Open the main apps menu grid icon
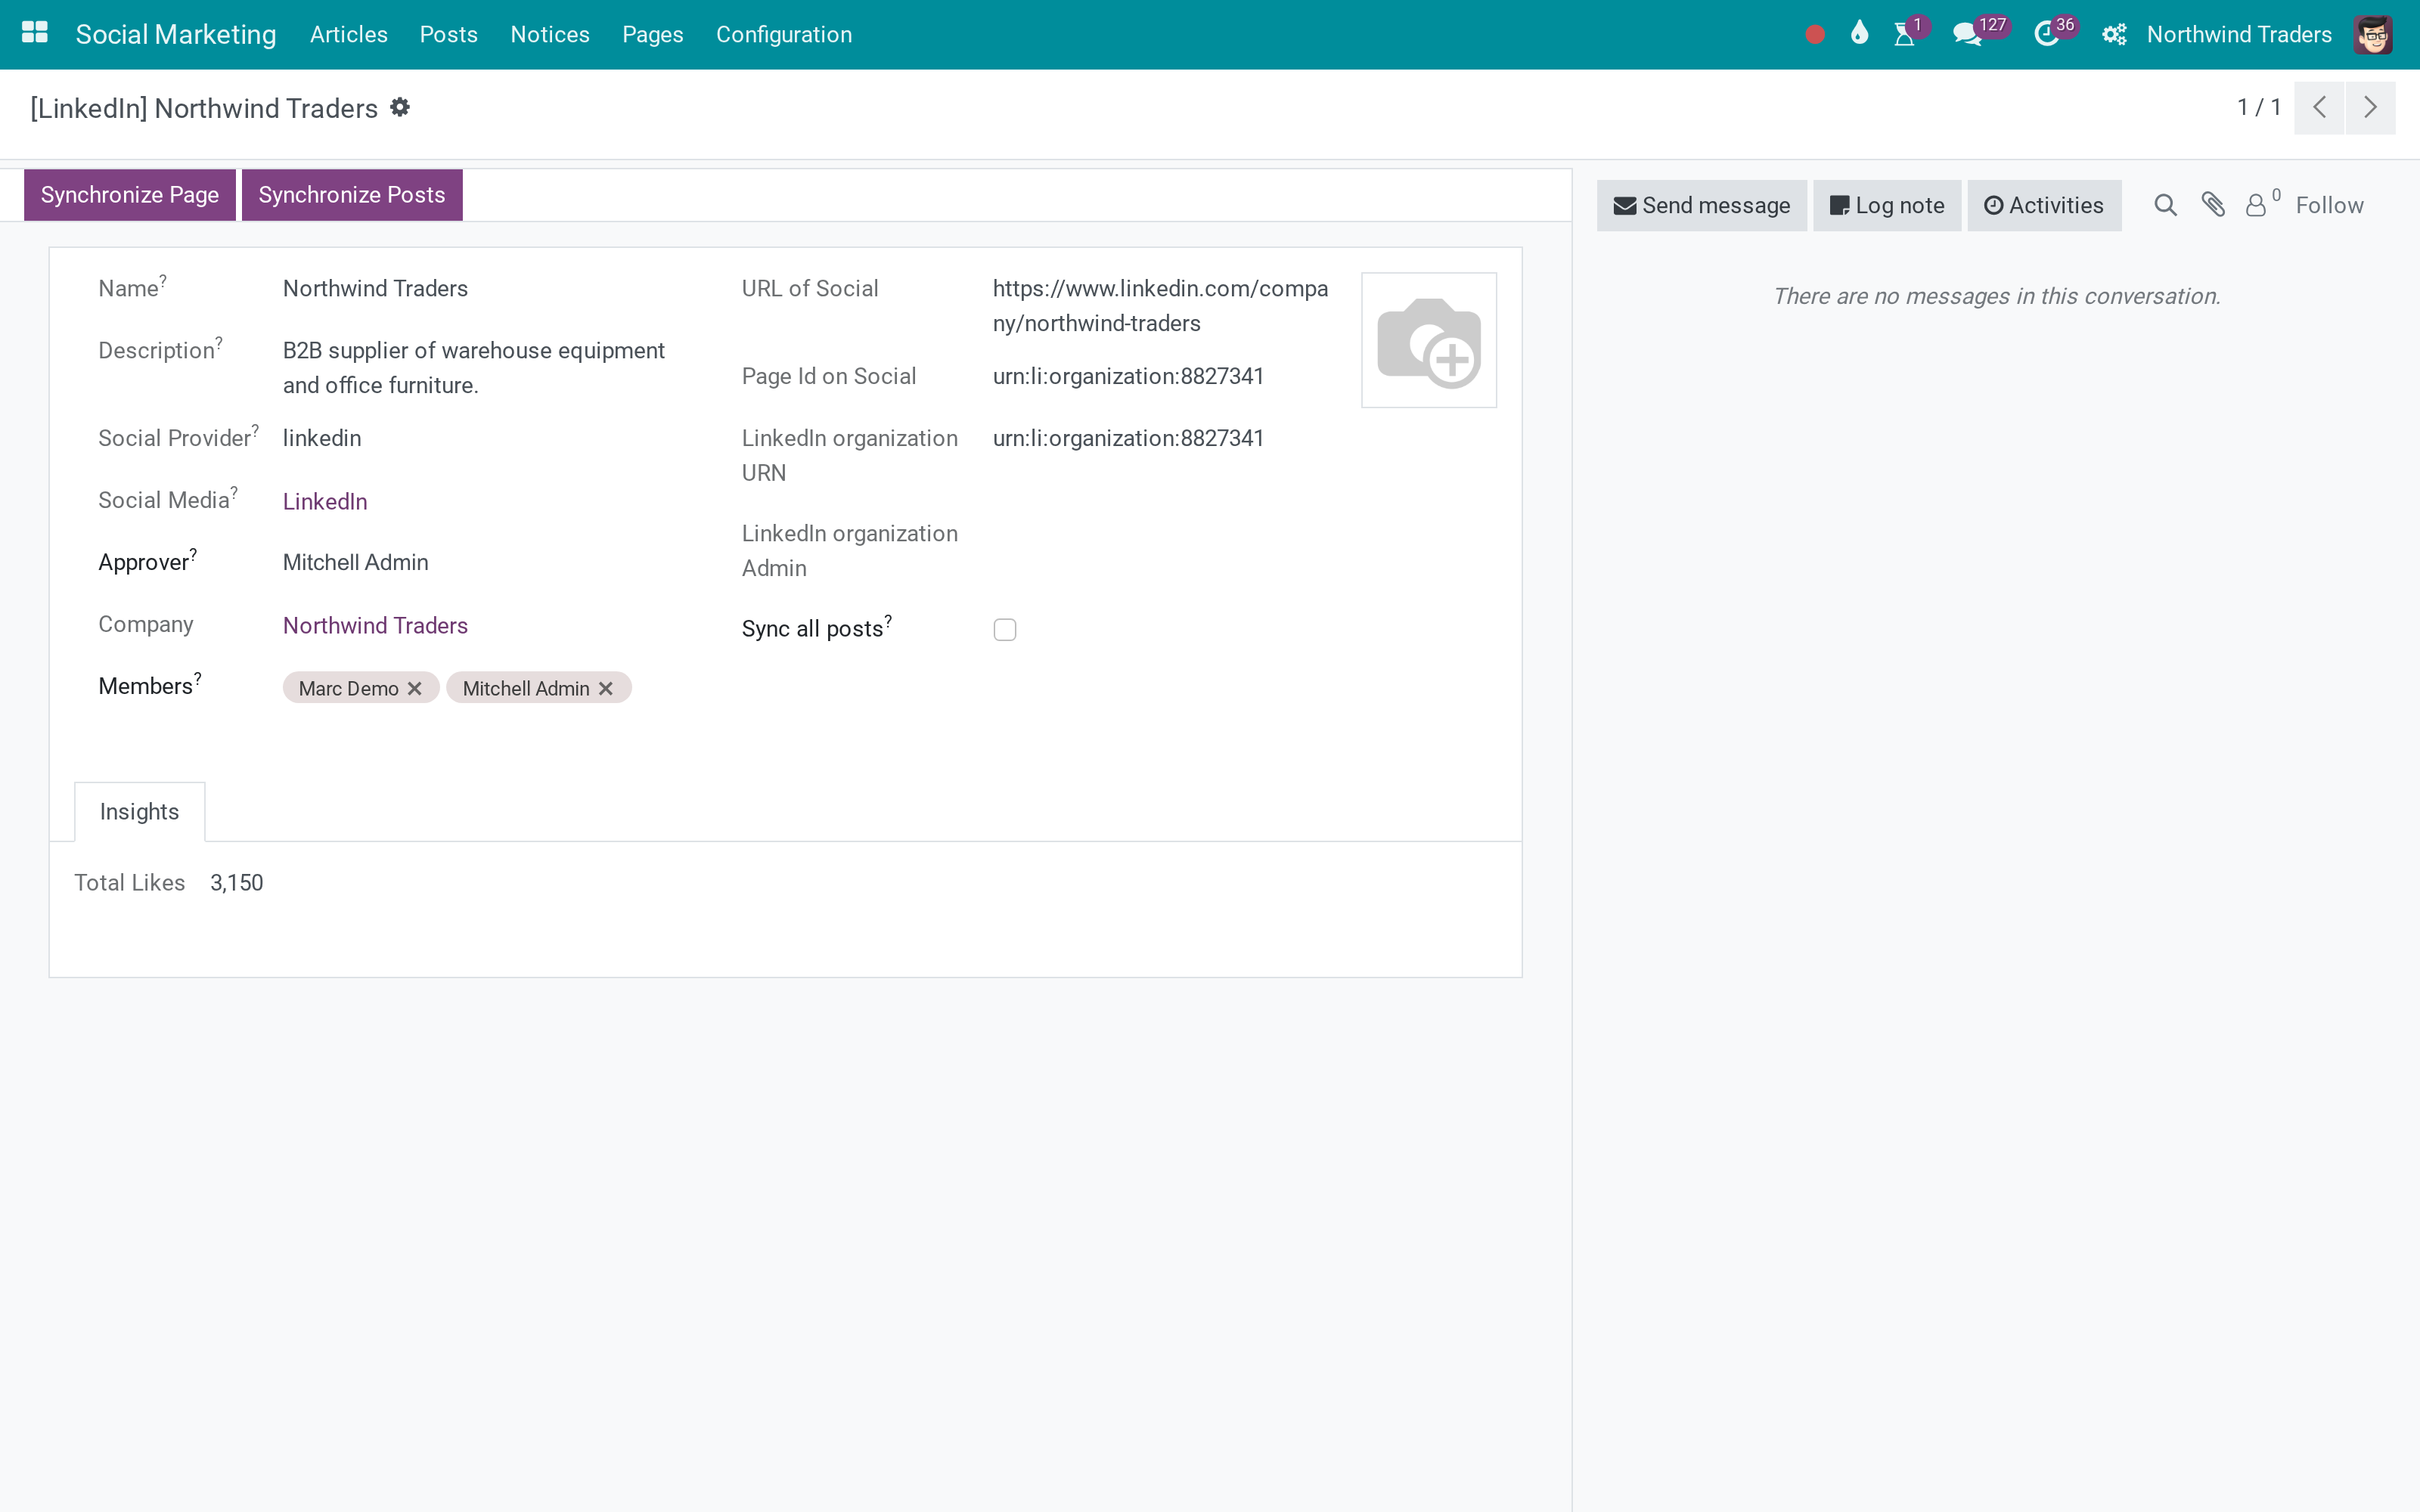The image size is (2420, 1512). tap(35, 33)
